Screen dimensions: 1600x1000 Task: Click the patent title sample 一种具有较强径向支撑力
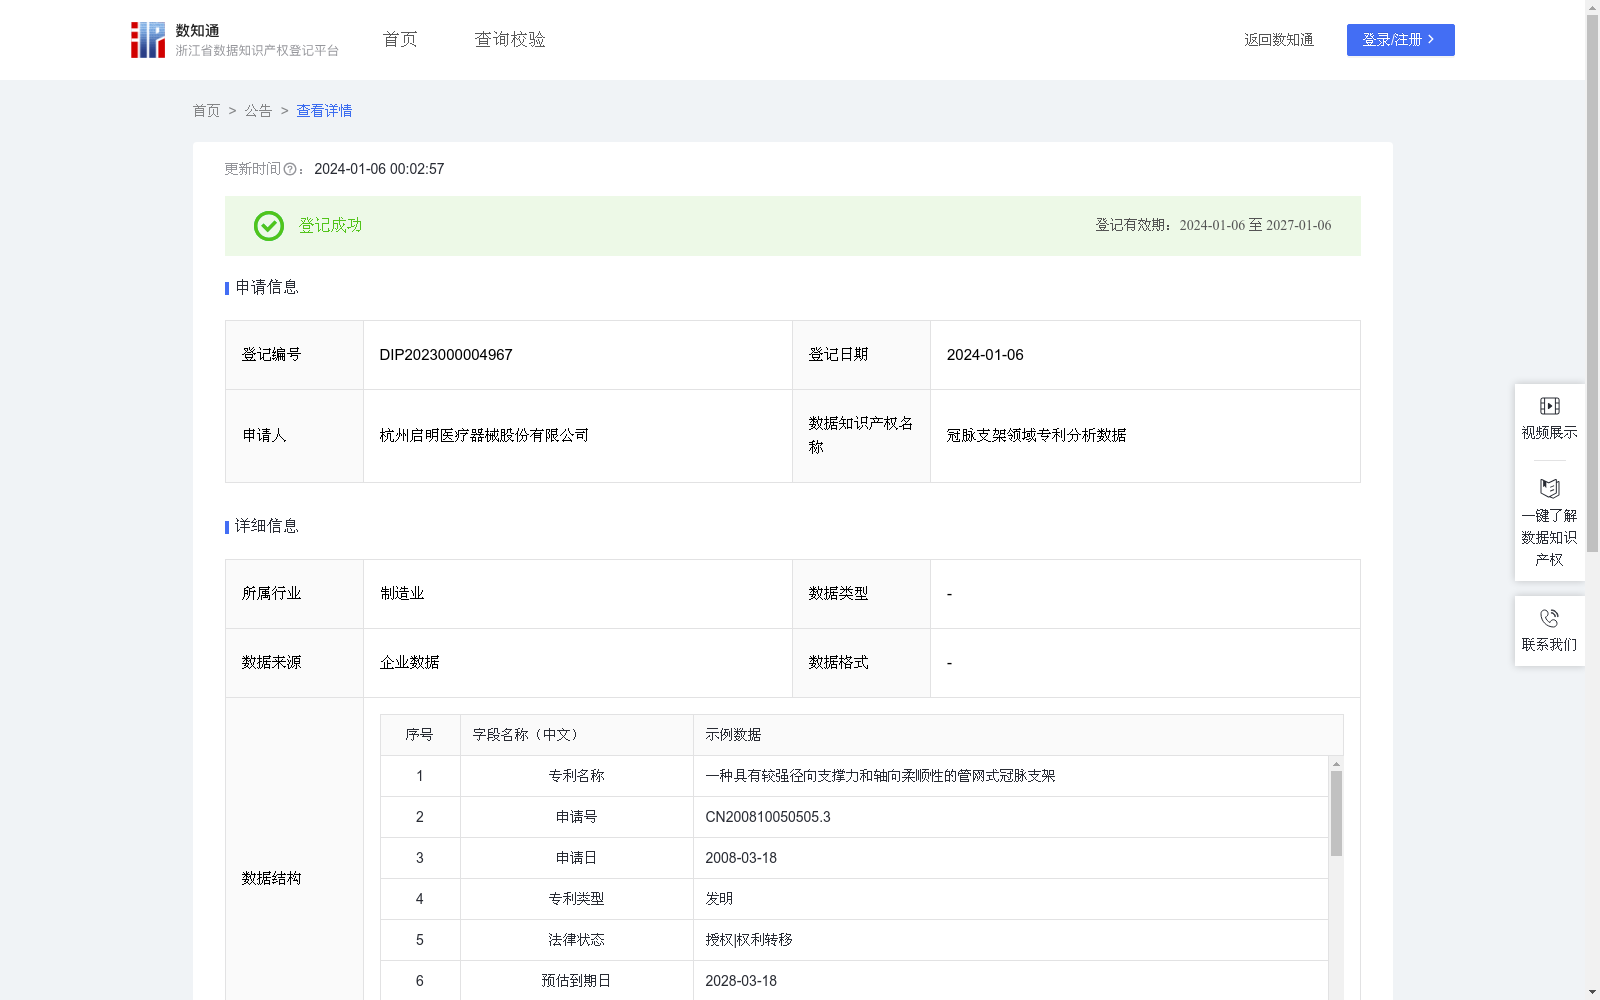coord(880,776)
